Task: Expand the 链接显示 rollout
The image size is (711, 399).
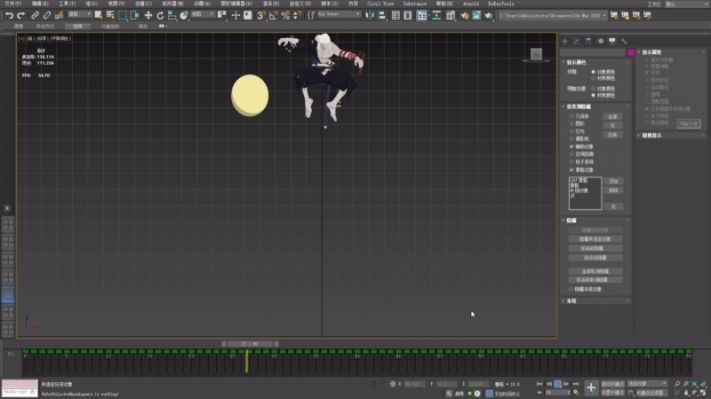Action: pyautogui.click(x=652, y=135)
